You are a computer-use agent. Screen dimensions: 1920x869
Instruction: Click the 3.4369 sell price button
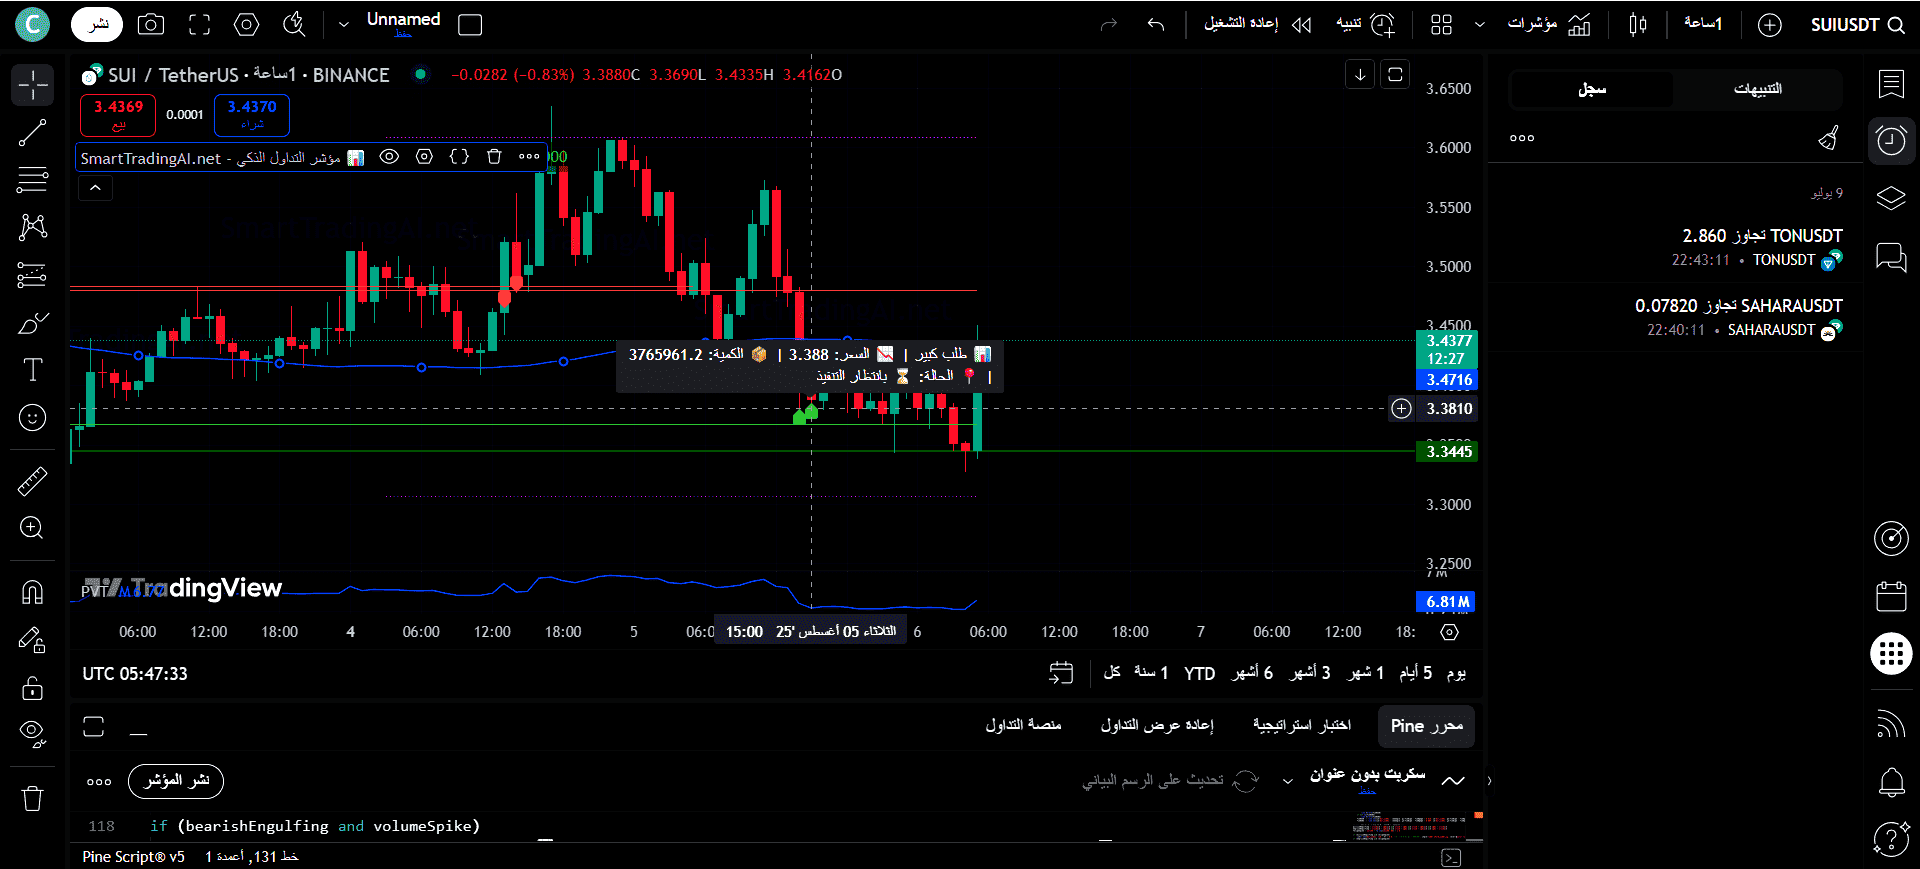(x=118, y=114)
